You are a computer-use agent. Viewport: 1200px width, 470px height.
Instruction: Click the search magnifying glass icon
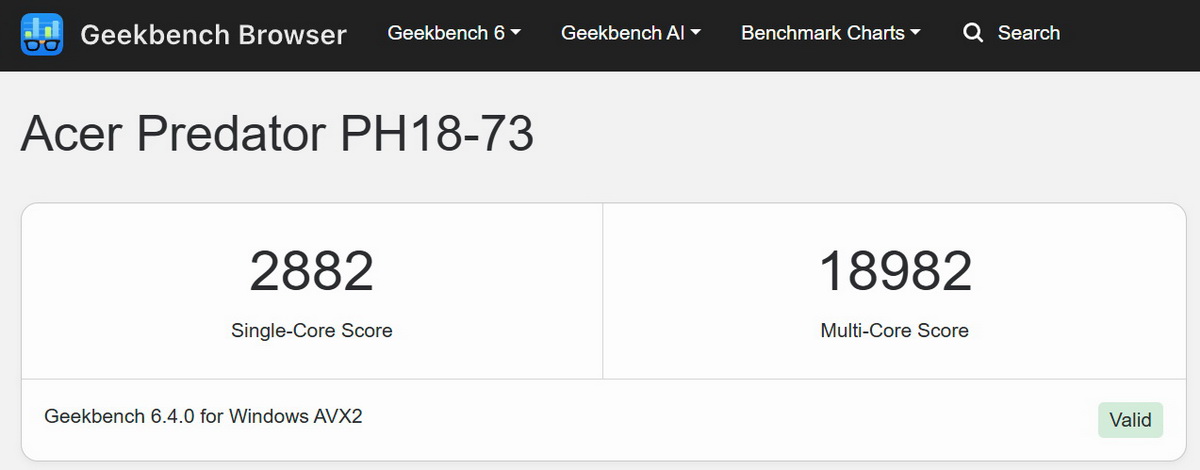coord(972,33)
